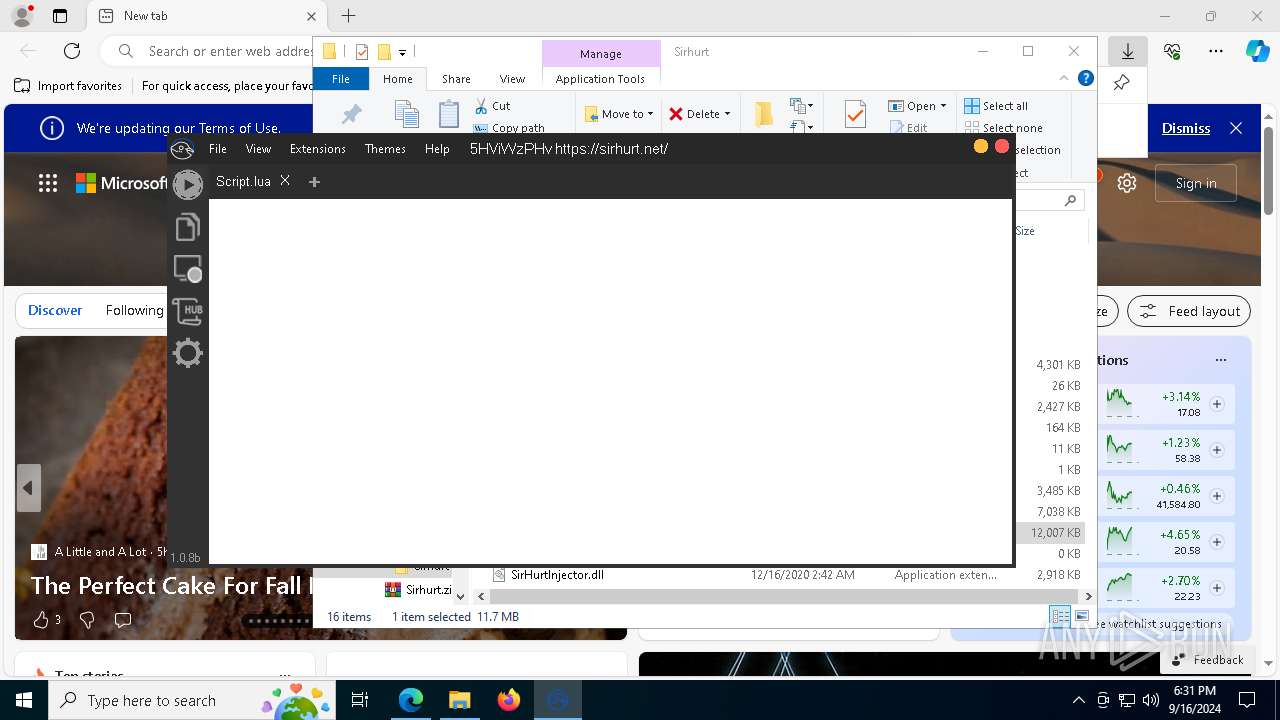Image resolution: width=1280 pixels, height=720 pixels.
Task: Open Edge Copilot icon
Action: click(x=1257, y=51)
